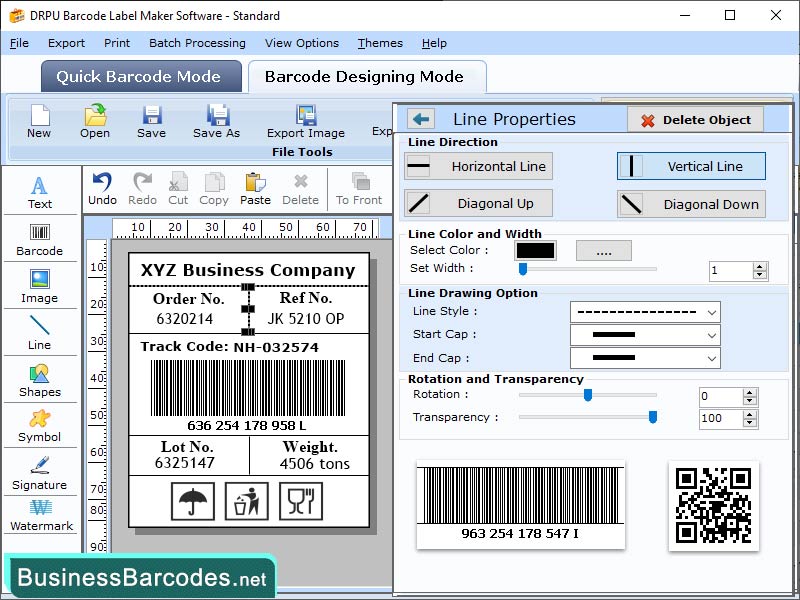Switch line direction to Vertical Line
Image resolution: width=800 pixels, height=600 pixels.
click(x=691, y=166)
